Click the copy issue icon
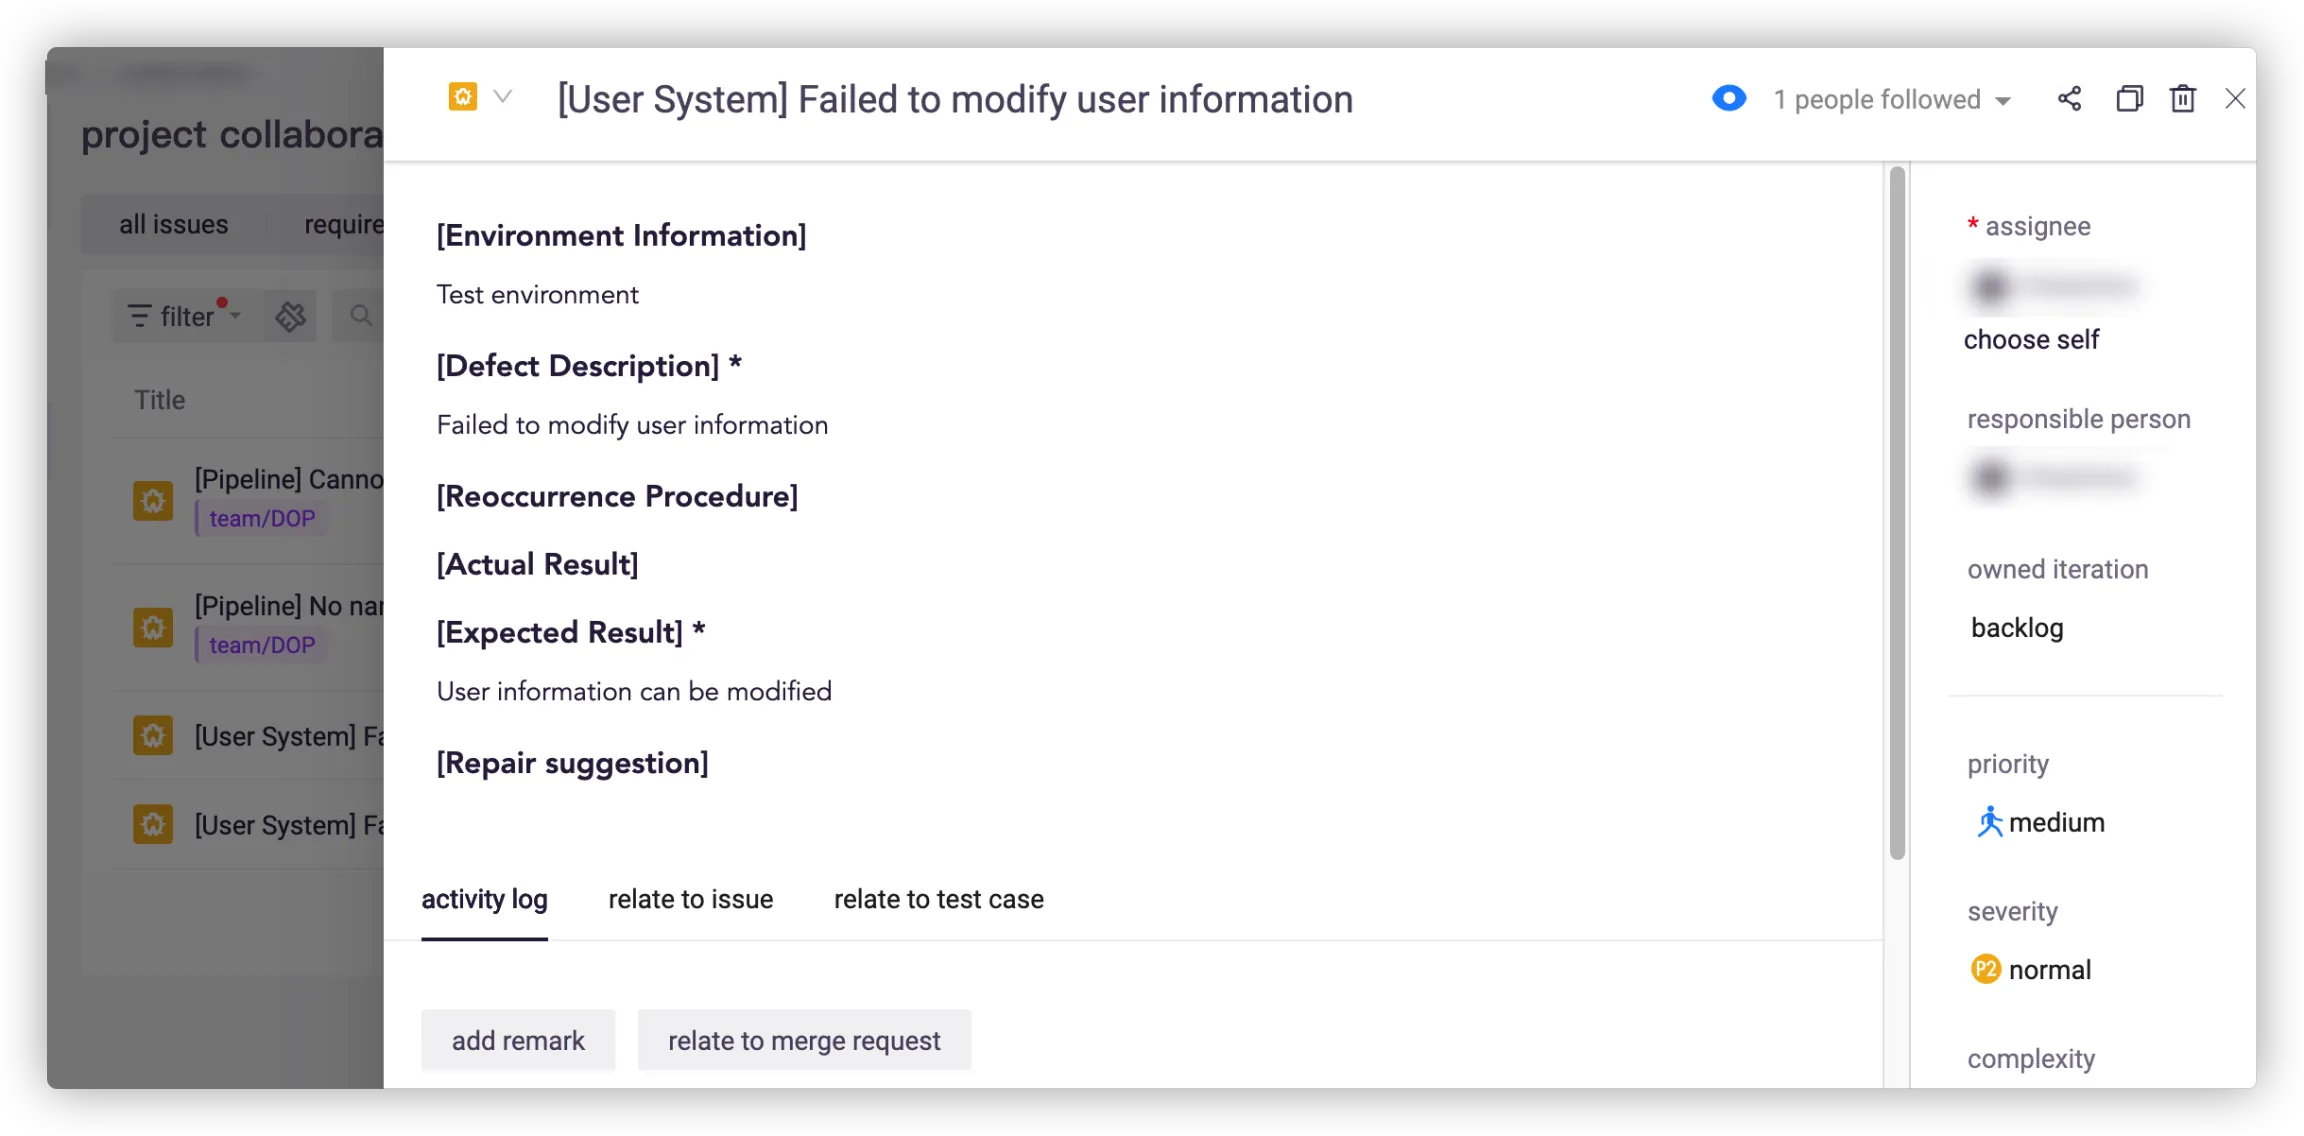 (2129, 99)
